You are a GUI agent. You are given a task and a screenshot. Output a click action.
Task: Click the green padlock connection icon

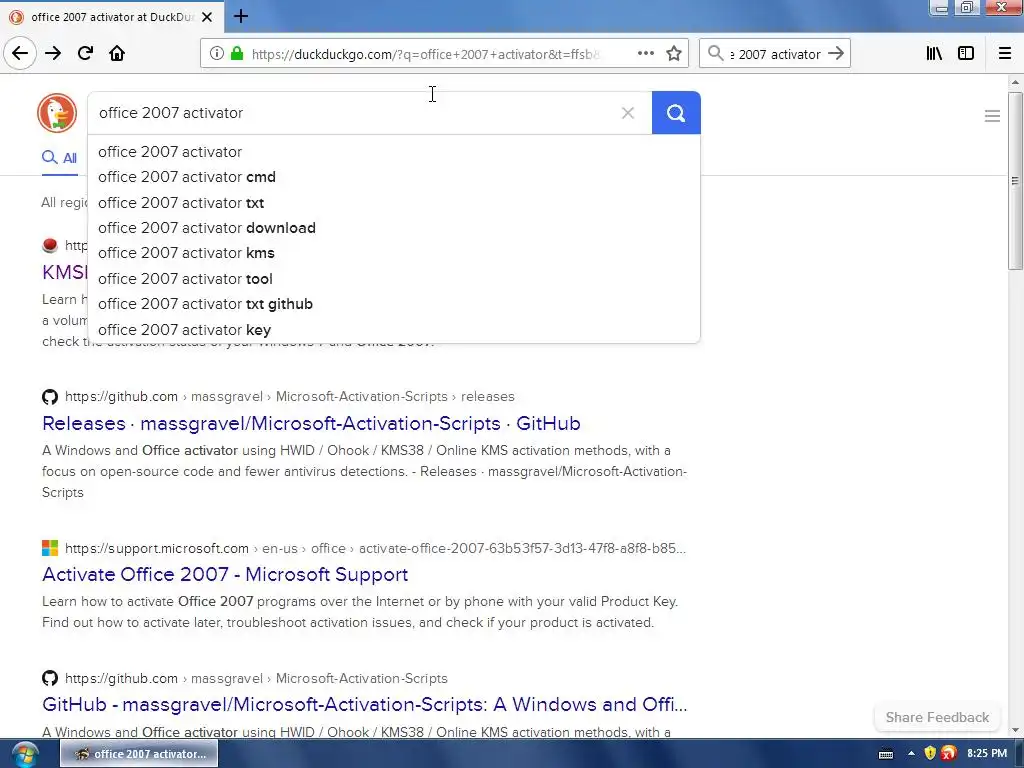237,54
